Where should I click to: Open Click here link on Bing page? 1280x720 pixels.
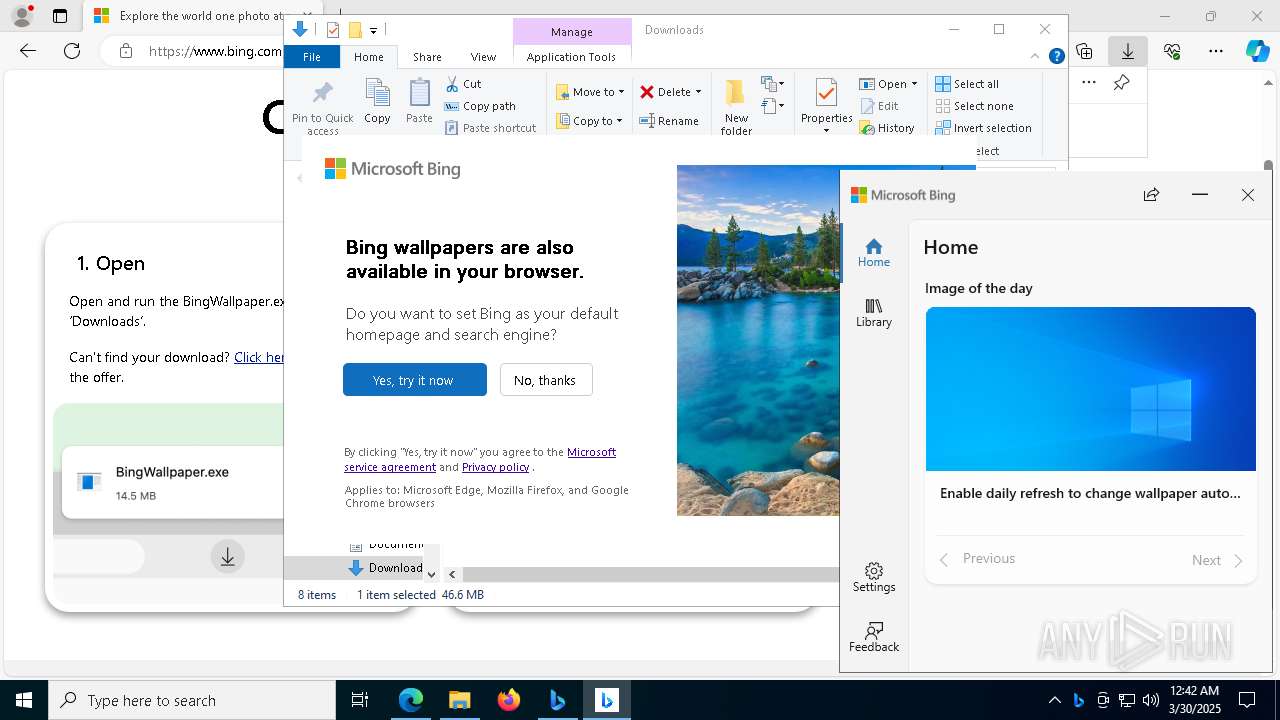(x=259, y=357)
